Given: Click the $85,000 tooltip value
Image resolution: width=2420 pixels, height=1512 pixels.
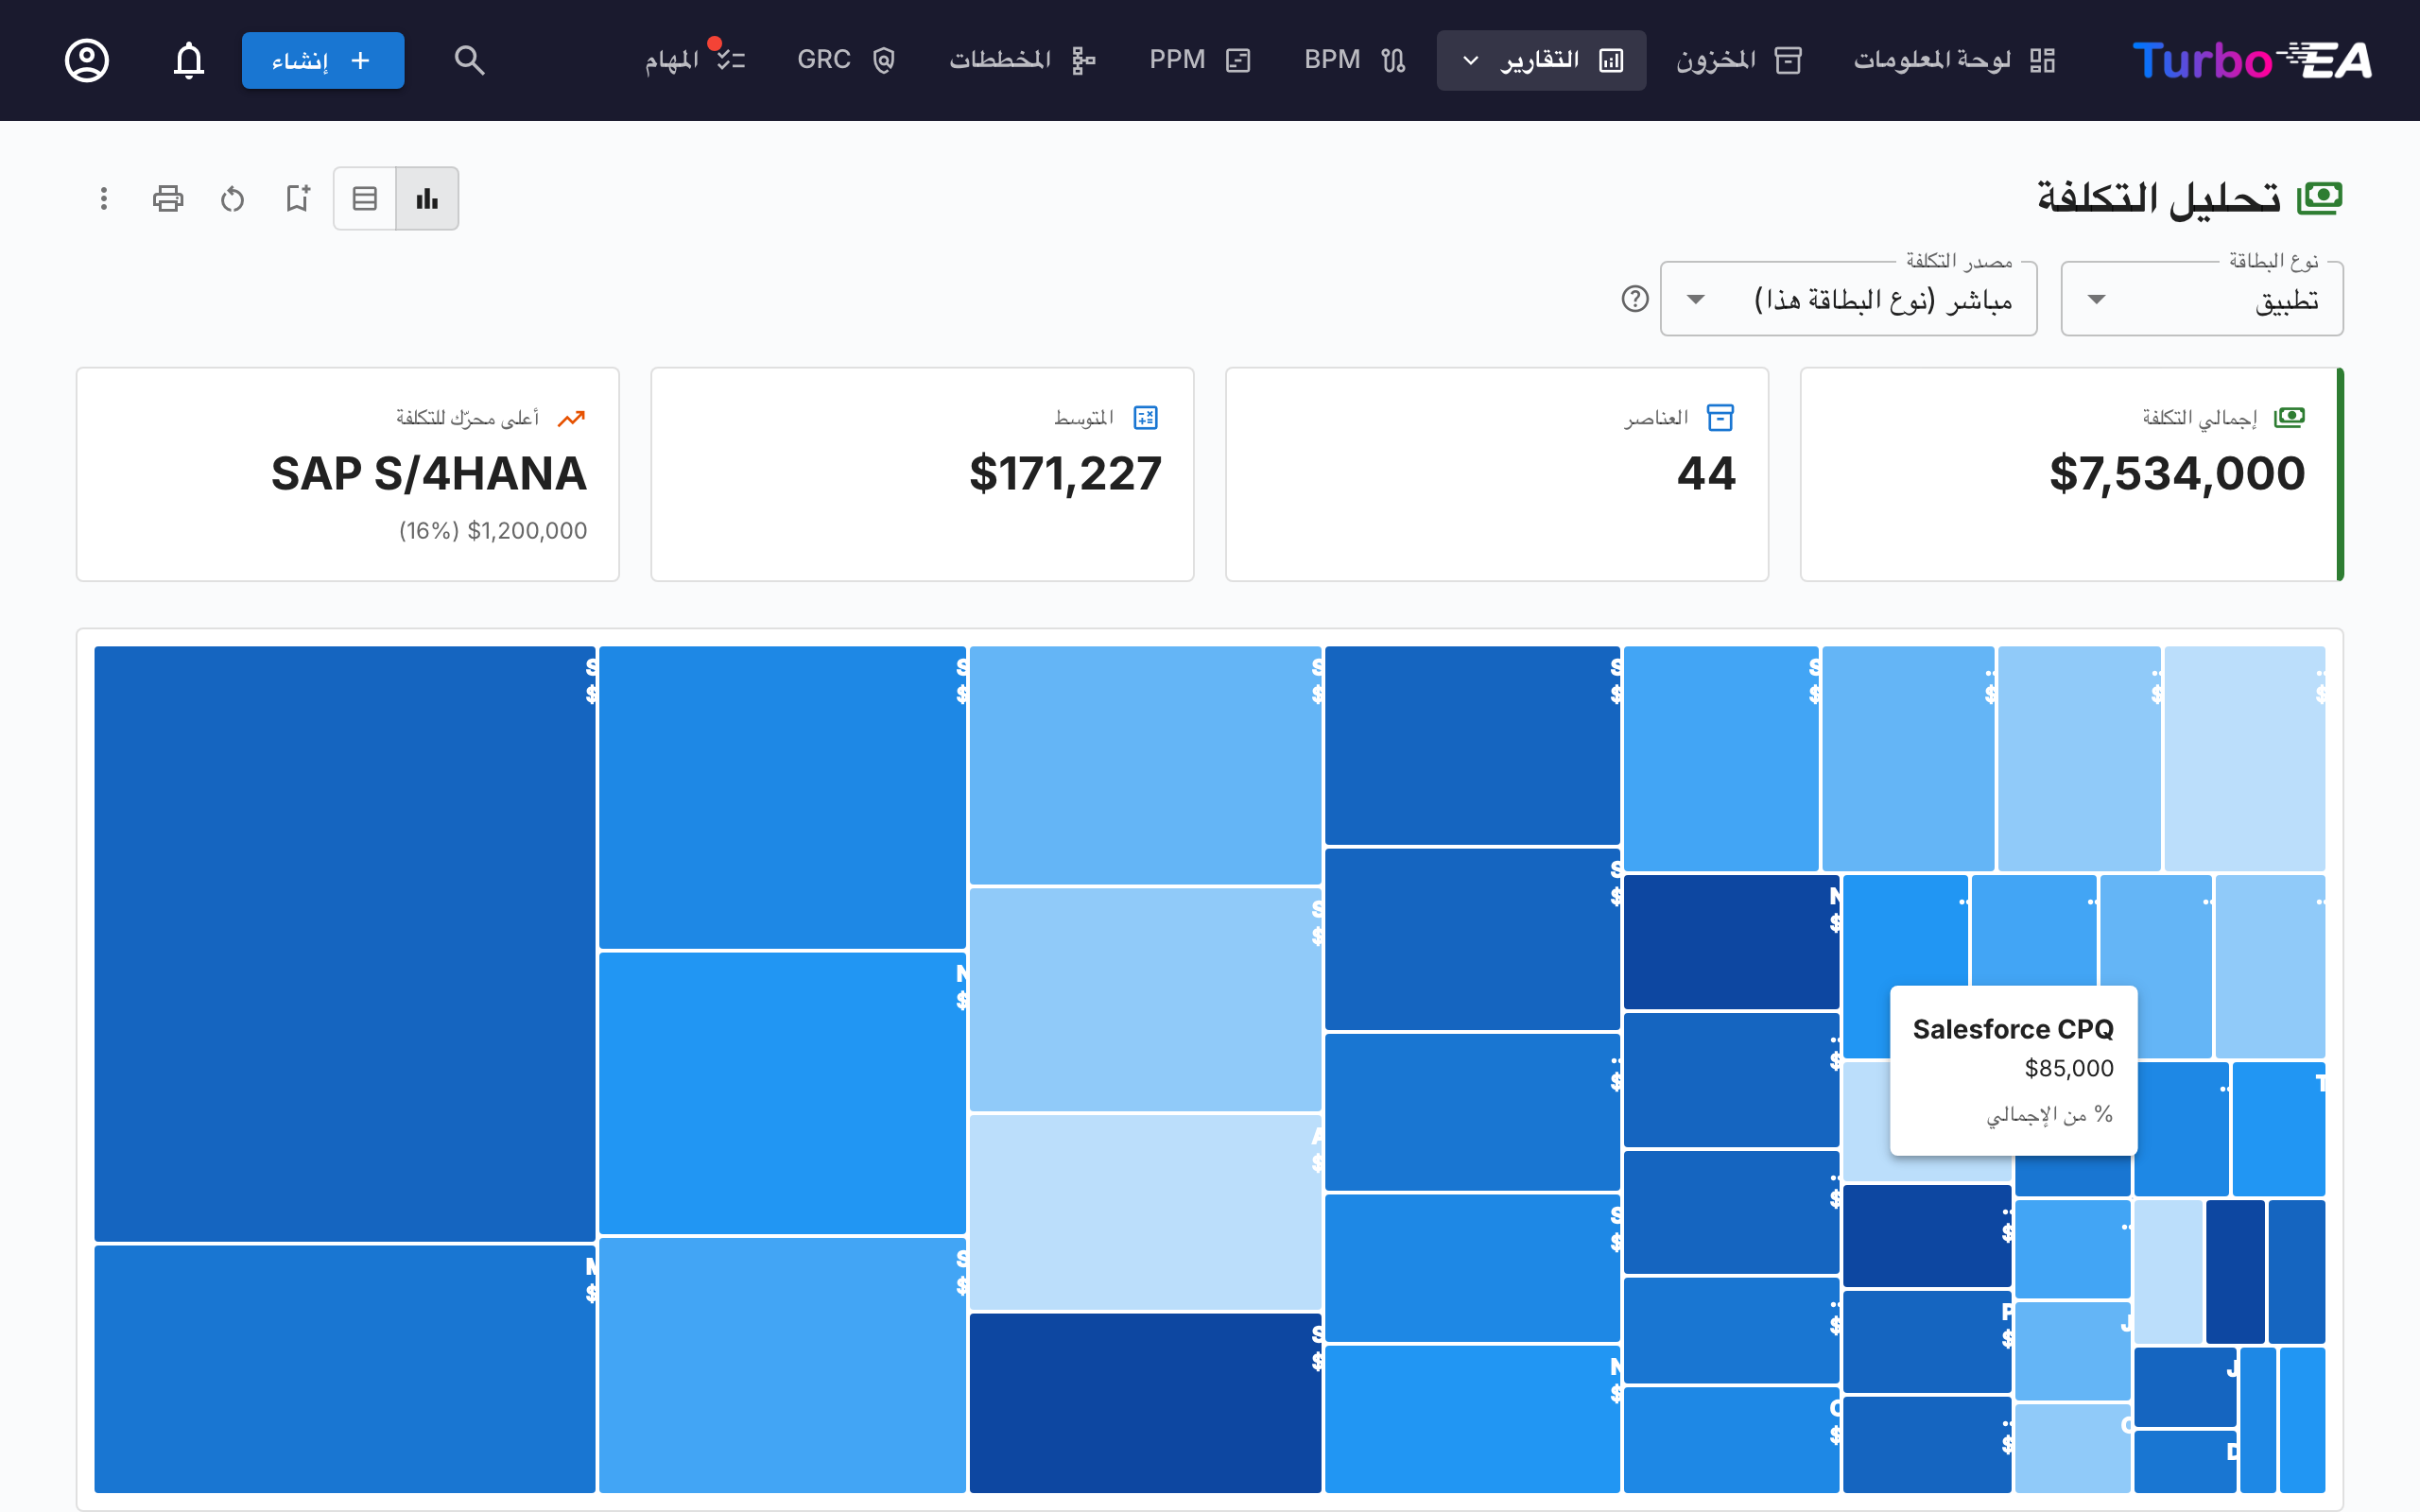Looking at the screenshot, I should coord(2069,1069).
